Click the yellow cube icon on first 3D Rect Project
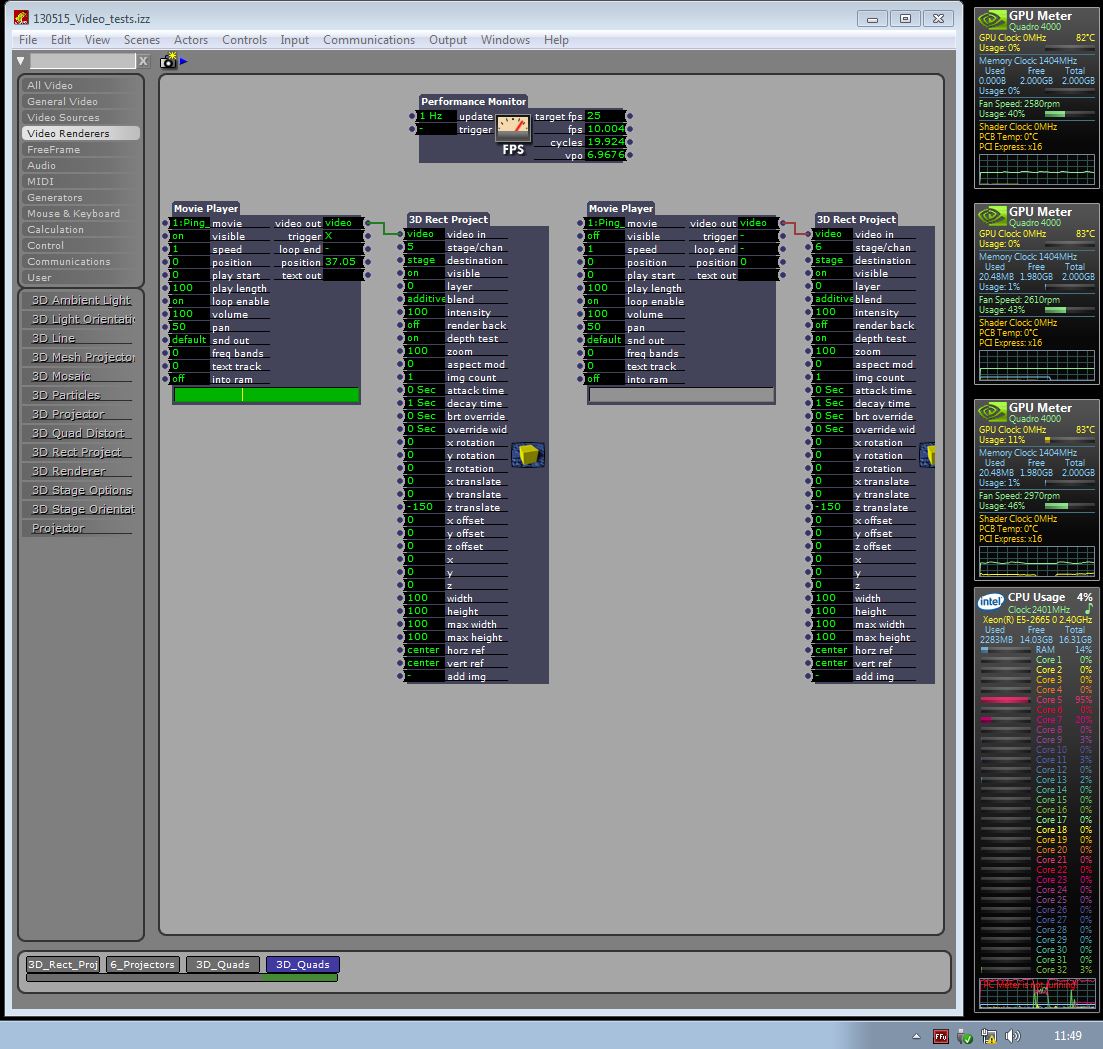 (528, 454)
